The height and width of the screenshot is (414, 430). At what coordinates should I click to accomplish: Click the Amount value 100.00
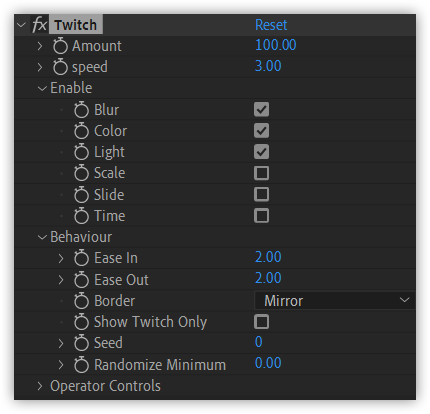(x=276, y=45)
